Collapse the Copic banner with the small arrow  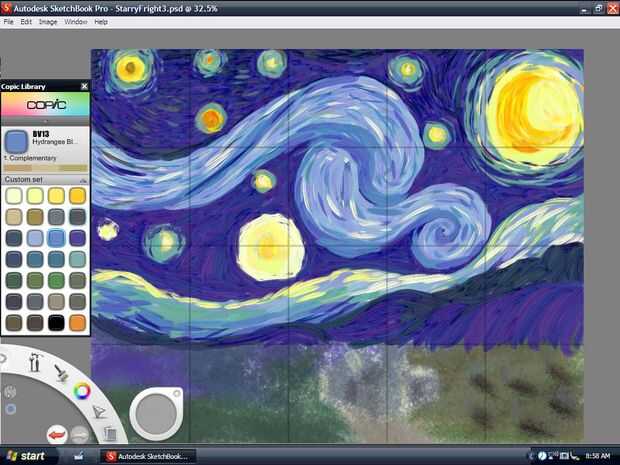(45, 121)
